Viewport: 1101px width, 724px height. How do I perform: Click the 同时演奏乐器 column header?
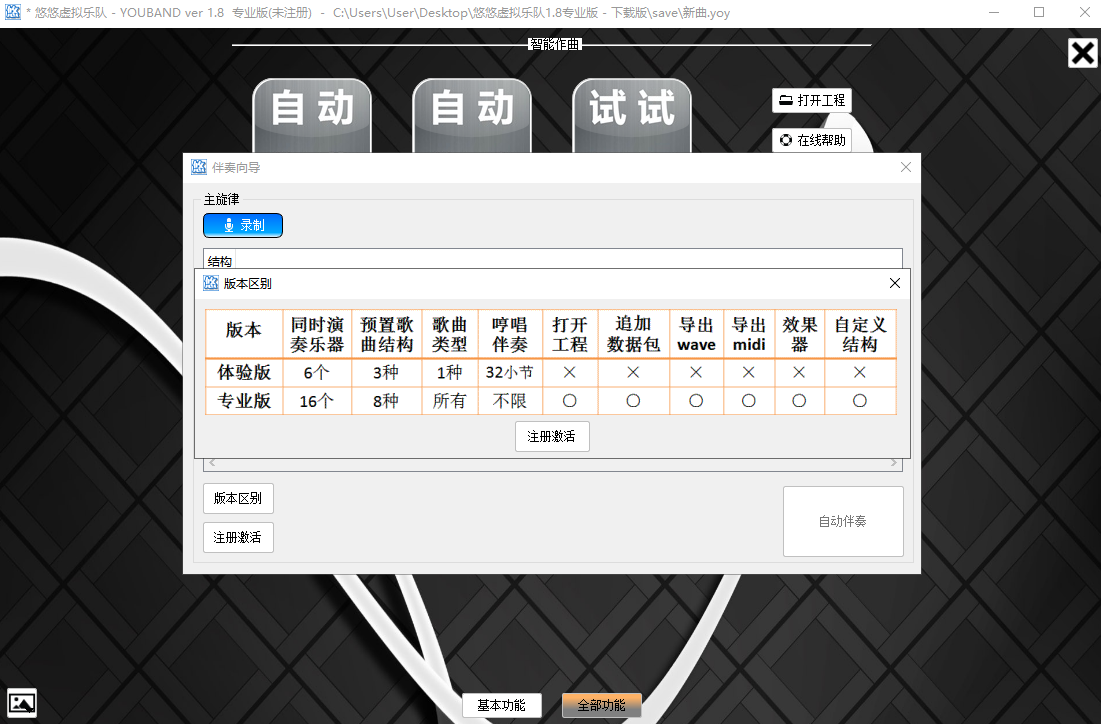317,334
